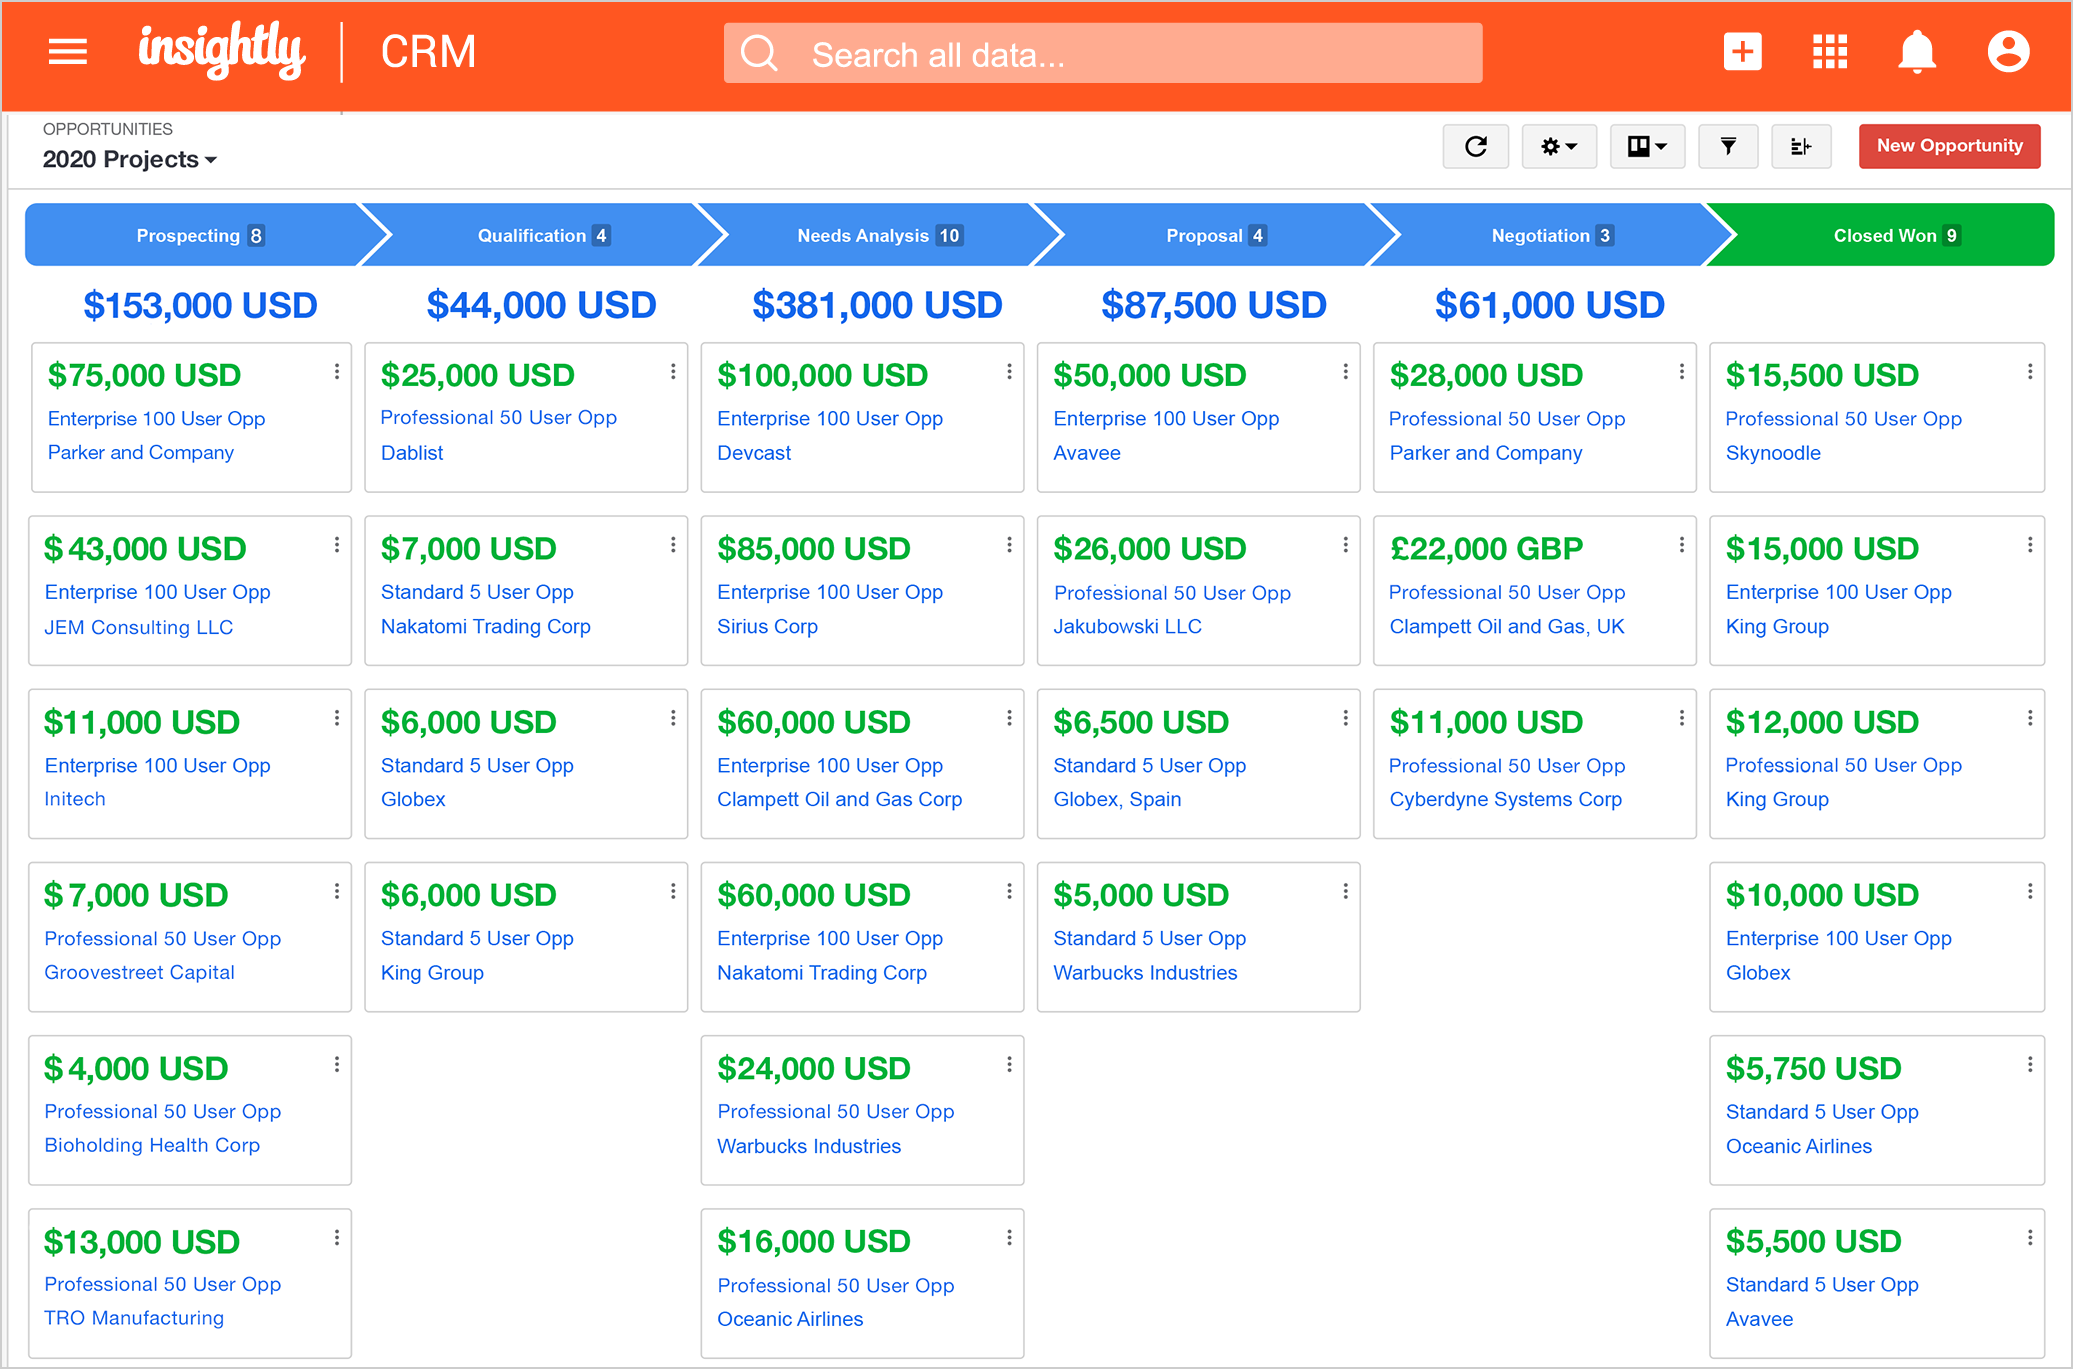Select the Qualification stage
2073x1369 pixels.
[x=543, y=235]
